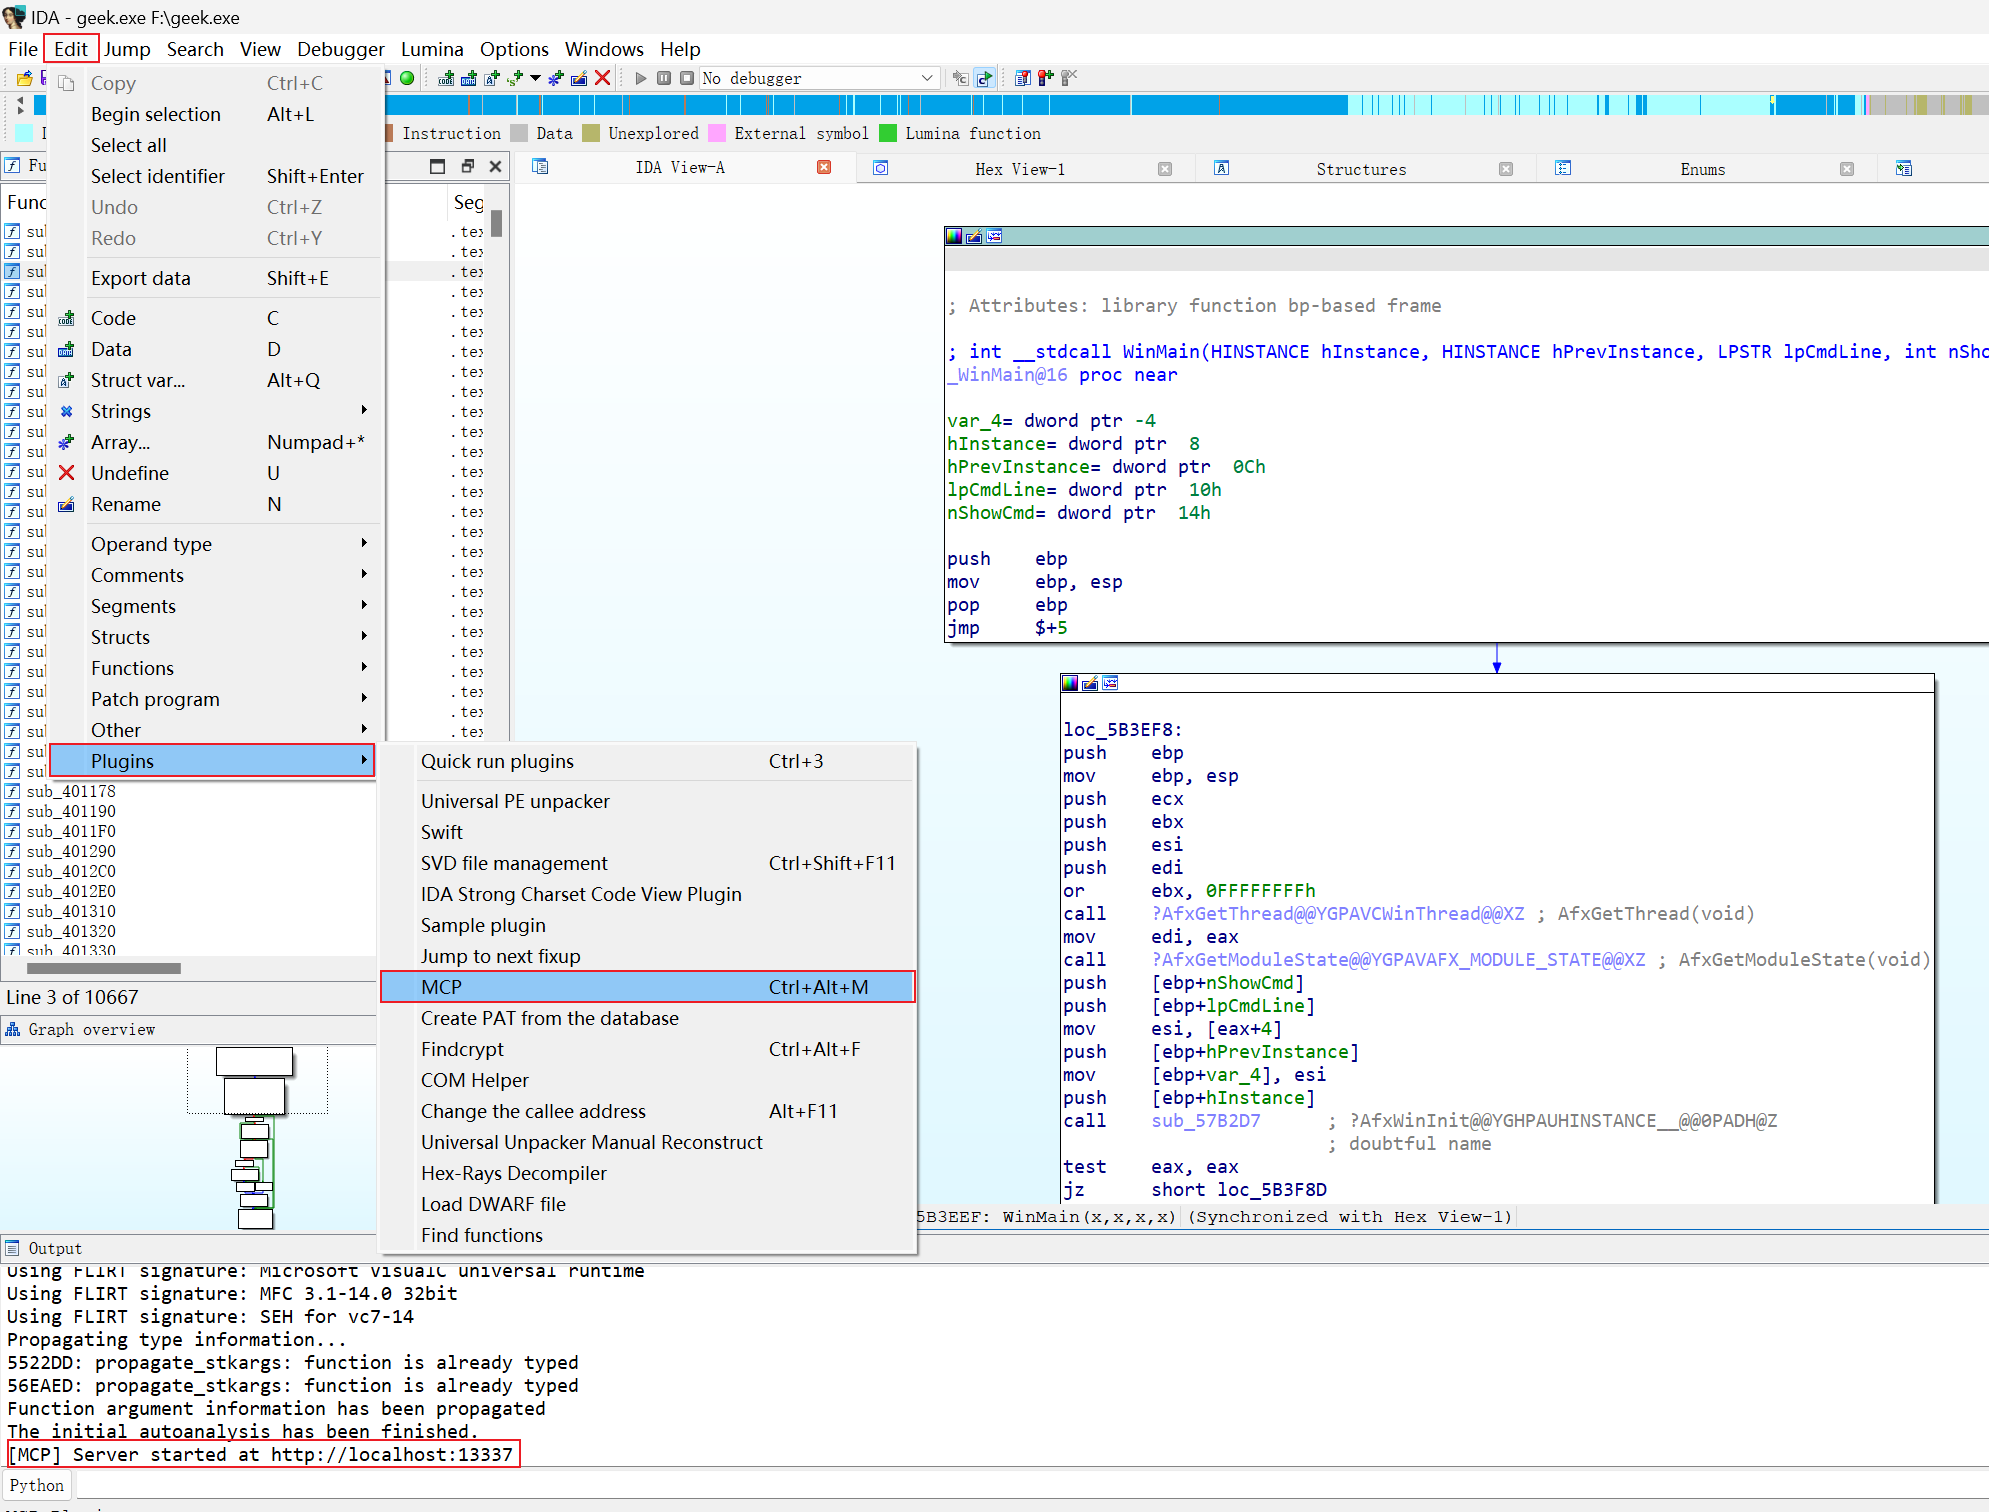Close the IDA View-A tab
The width and height of the screenshot is (1989, 1512).
tap(824, 168)
